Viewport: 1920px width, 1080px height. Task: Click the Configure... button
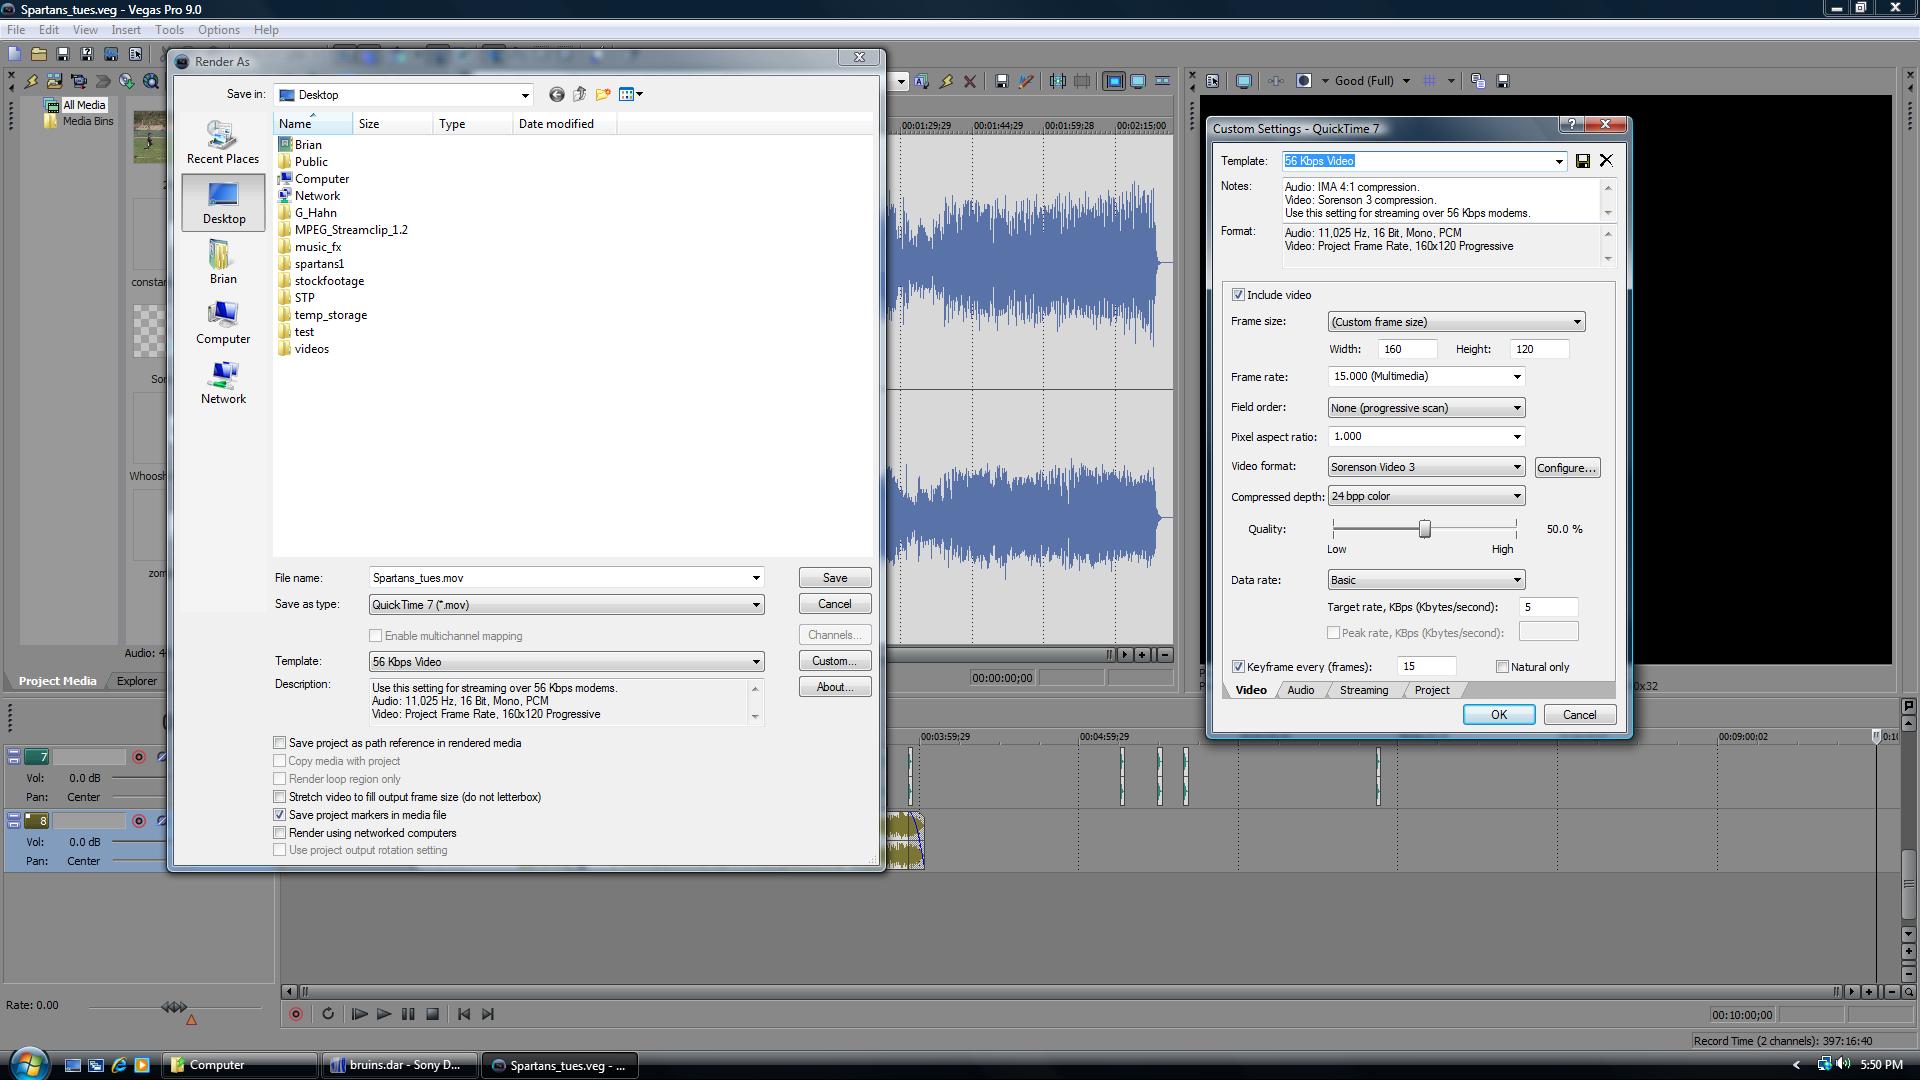click(1566, 468)
